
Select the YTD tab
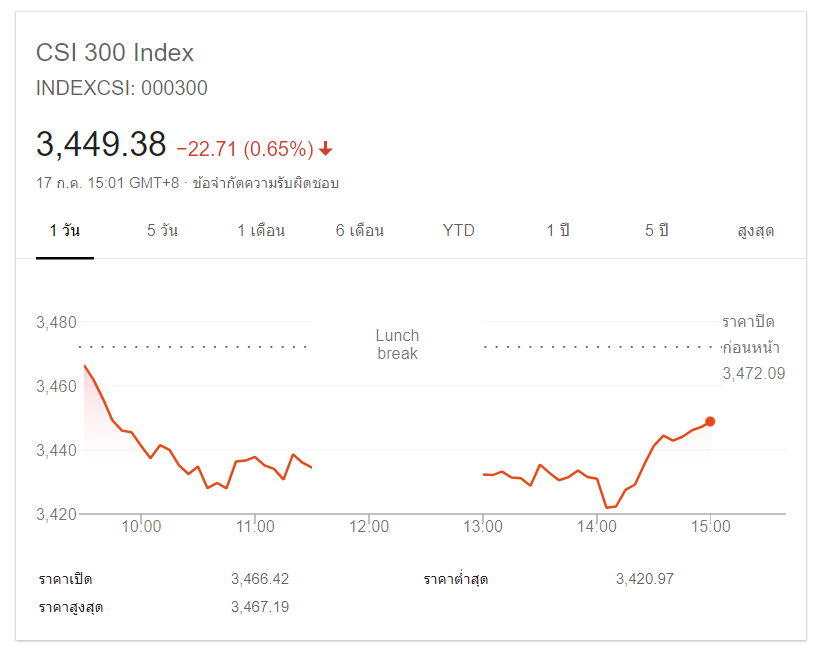459,231
